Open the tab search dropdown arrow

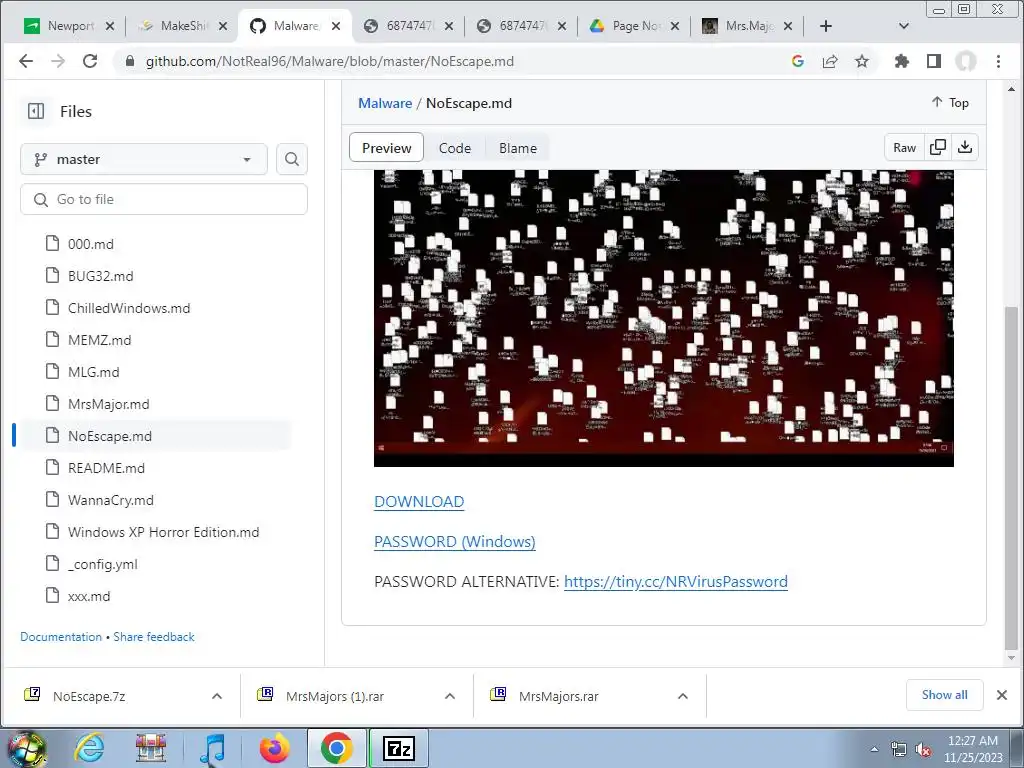(904, 26)
